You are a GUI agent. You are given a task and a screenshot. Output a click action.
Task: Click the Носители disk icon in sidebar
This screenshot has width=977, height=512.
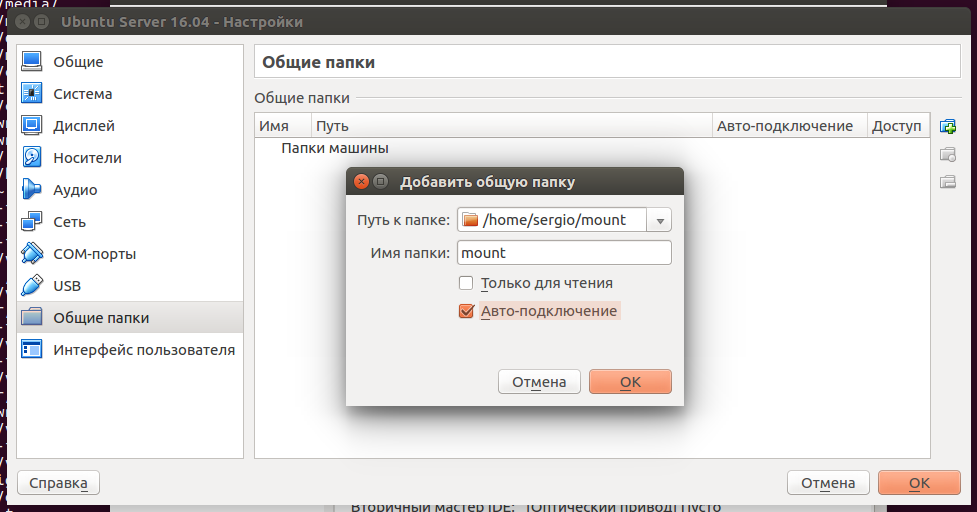(x=31, y=157)
